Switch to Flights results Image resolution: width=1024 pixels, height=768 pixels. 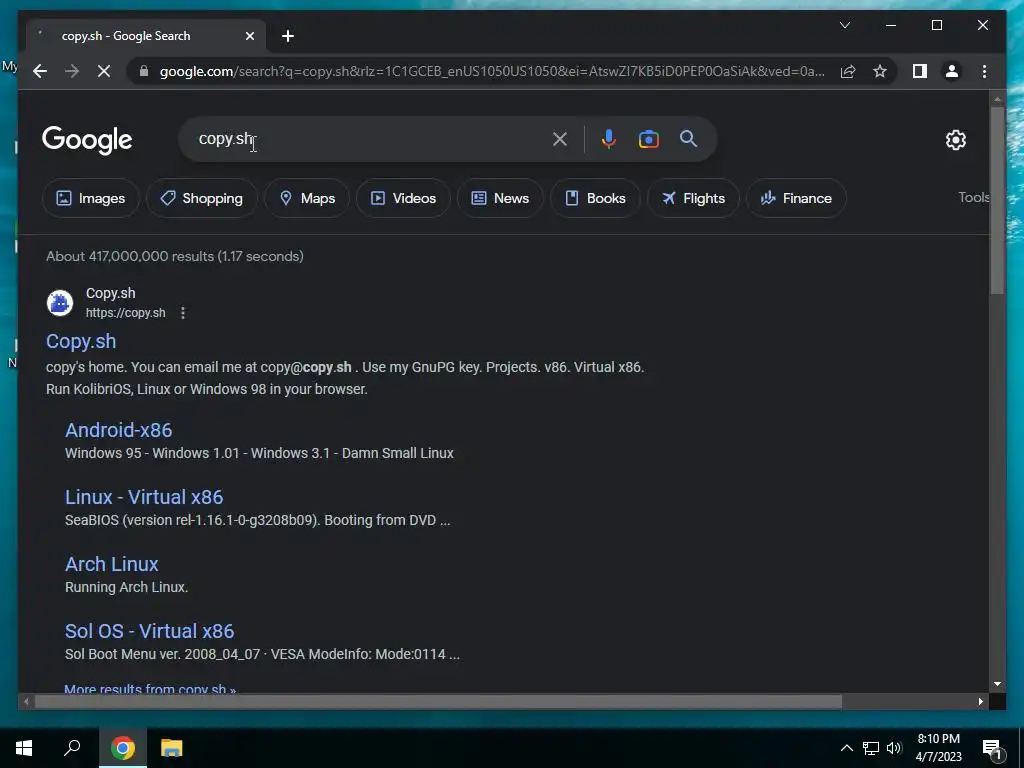click(693, 198)
